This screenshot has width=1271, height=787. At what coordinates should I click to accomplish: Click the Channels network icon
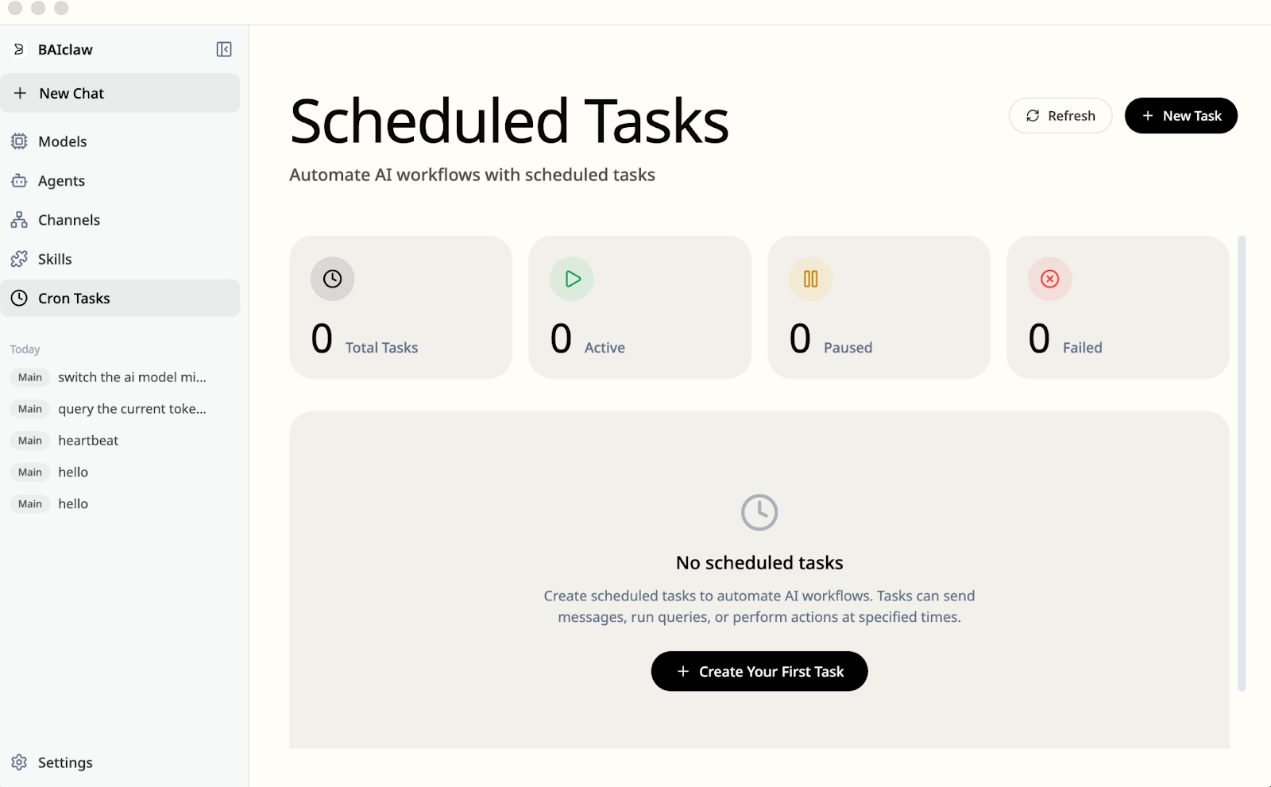pyautogui.click(x=19, y=220)
